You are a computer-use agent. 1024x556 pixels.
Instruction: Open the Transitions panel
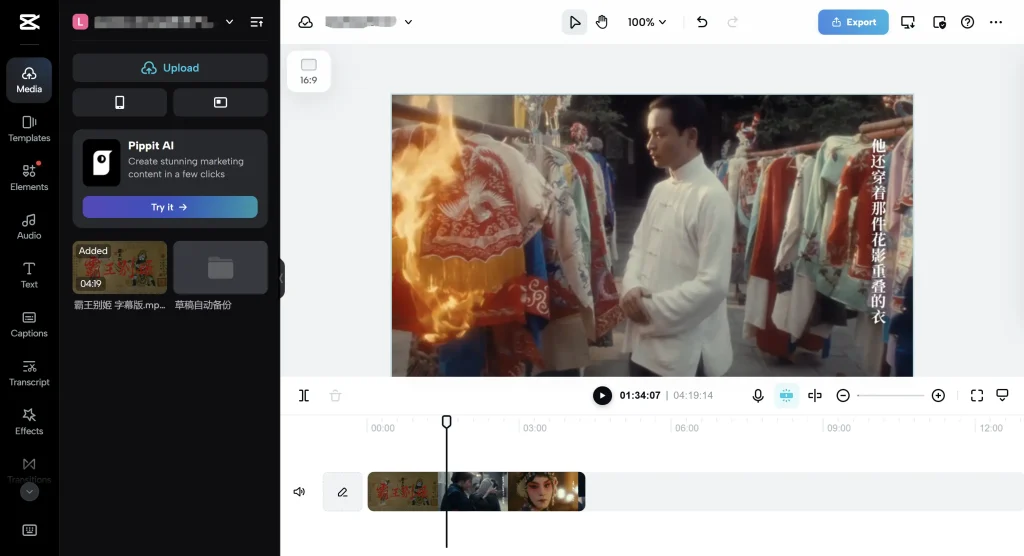(x=29, y=469)
